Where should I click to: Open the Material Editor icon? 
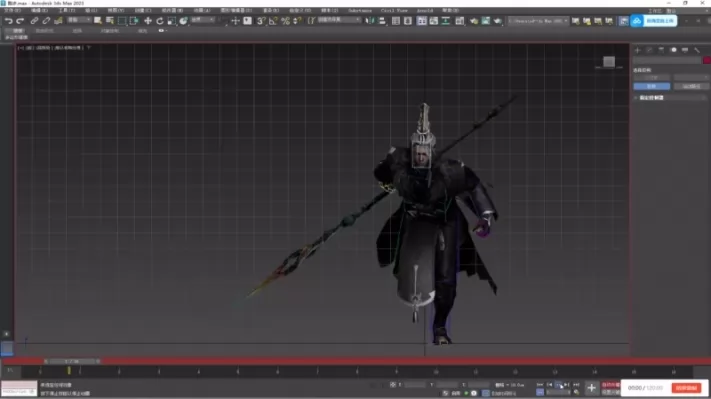point(460,21)
